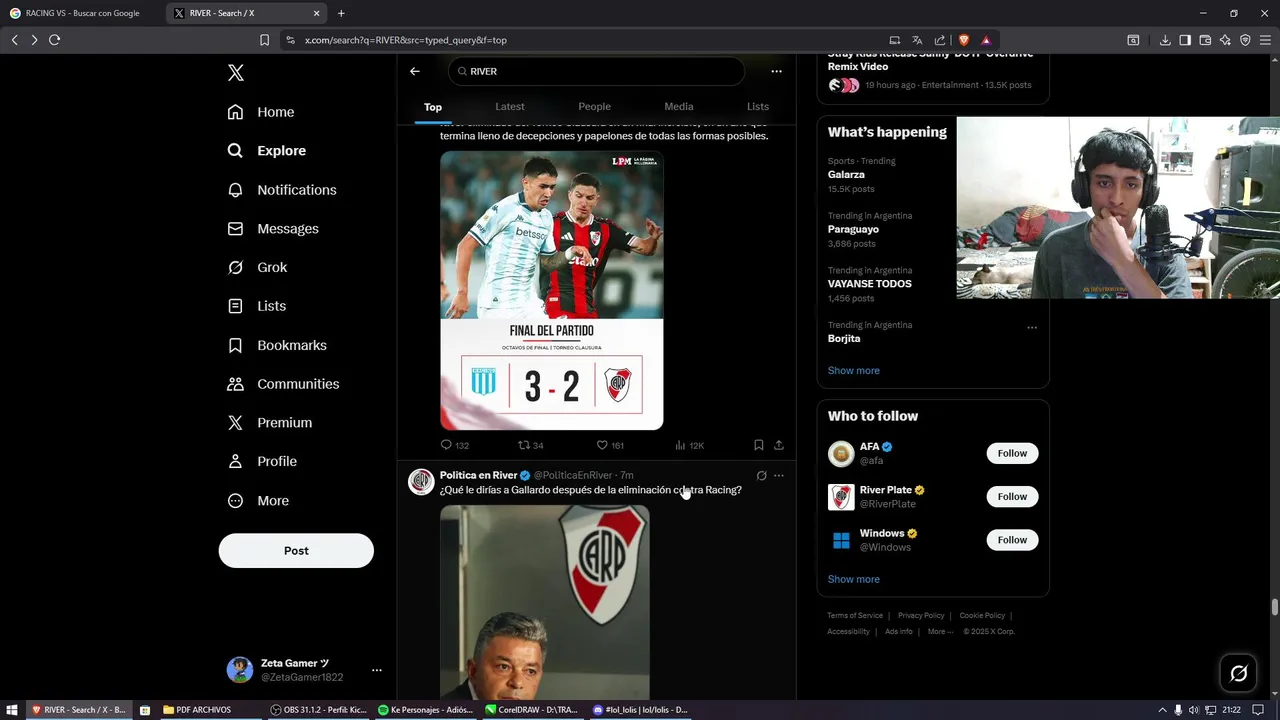Open the Paraguayo trending topic
The width and height of the screenshot is (1280, 720).
pos(853,229)
